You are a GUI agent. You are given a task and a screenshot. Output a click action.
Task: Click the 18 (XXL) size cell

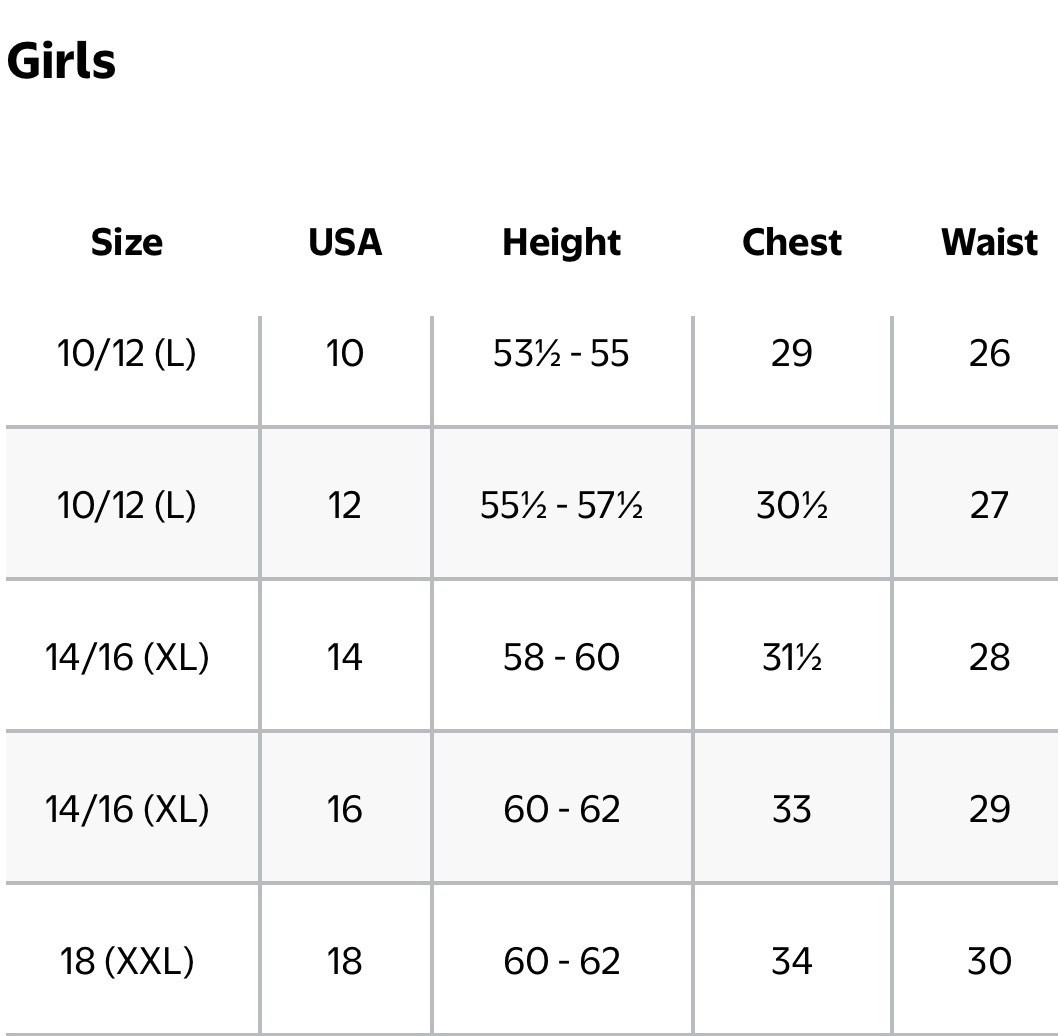pyautogui.click(x=126, y=961)
